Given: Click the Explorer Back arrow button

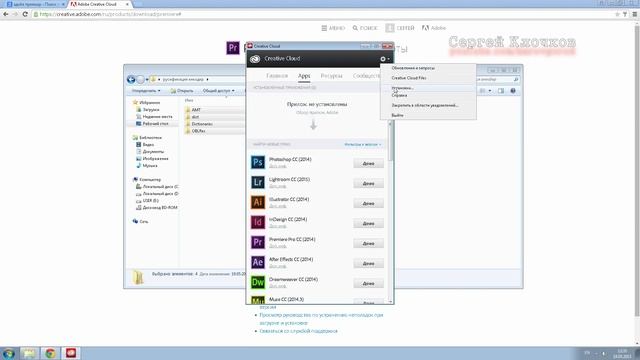Looking at the screenshot, I should 131,79.
